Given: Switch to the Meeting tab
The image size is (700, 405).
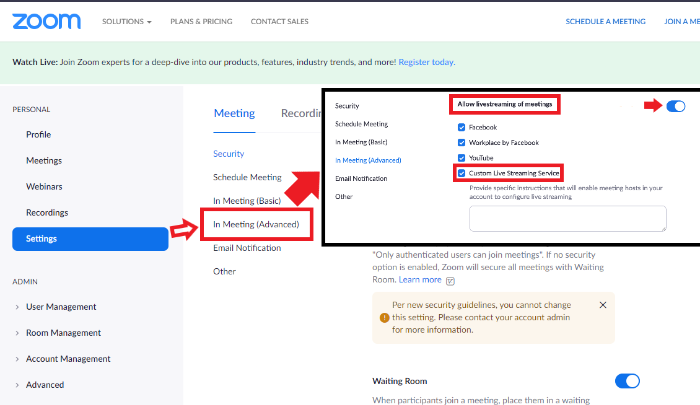Looking at the screenshot, I should pos(234,113).
